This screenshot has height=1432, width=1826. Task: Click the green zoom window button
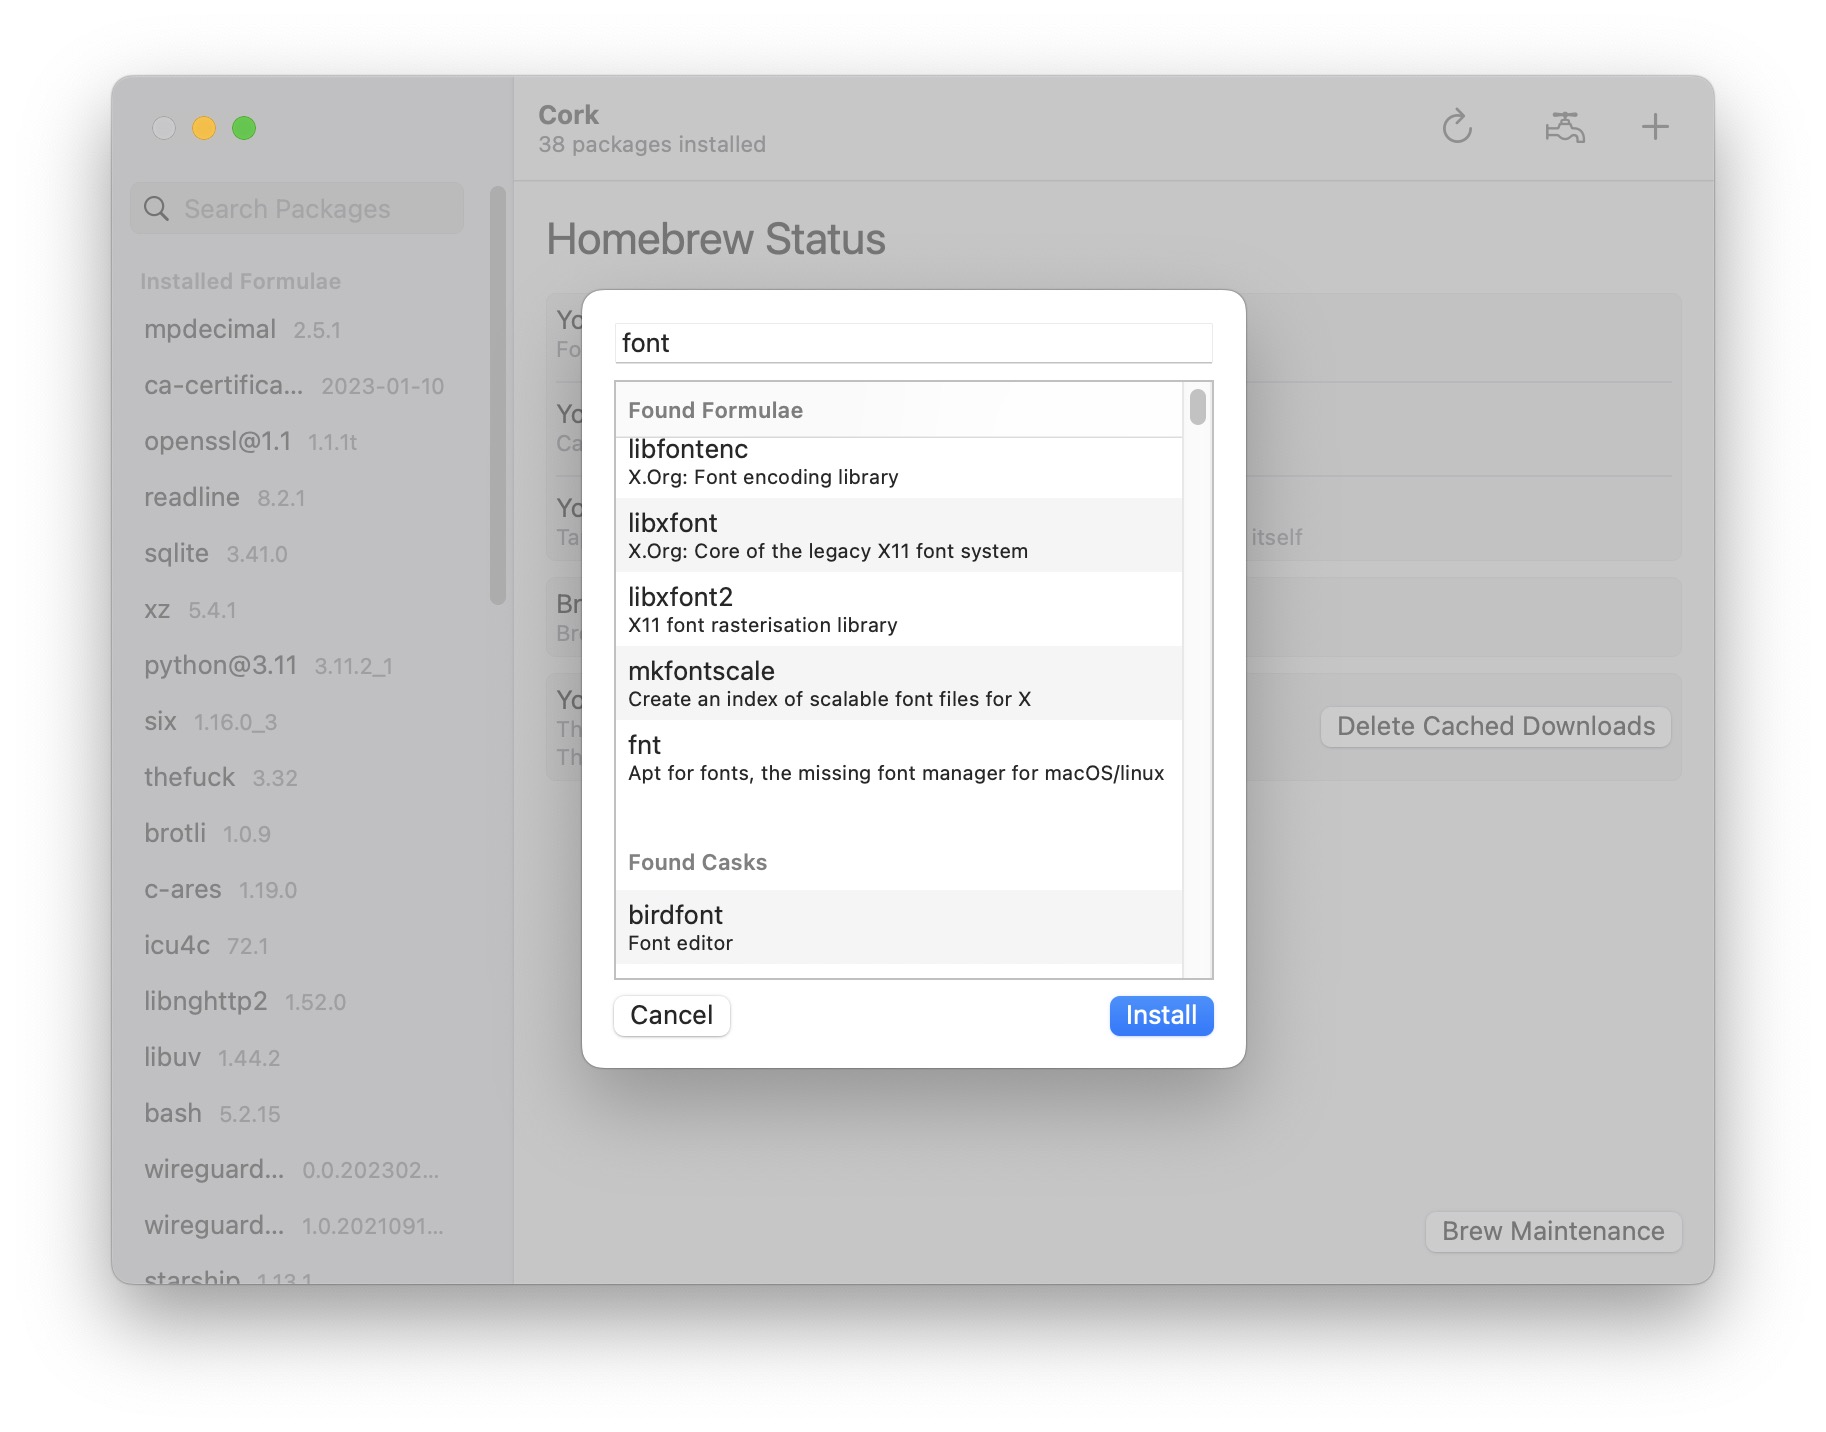[244, 128]
